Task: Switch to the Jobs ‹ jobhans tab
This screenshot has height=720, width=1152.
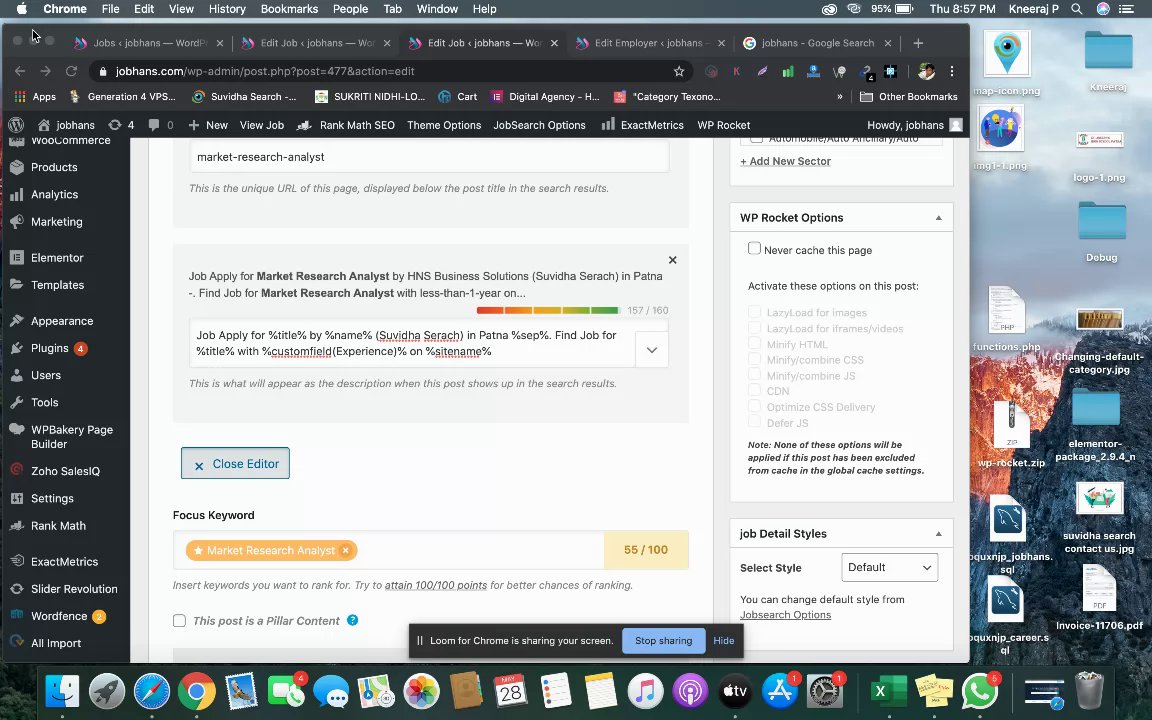Action: point(149,43)
